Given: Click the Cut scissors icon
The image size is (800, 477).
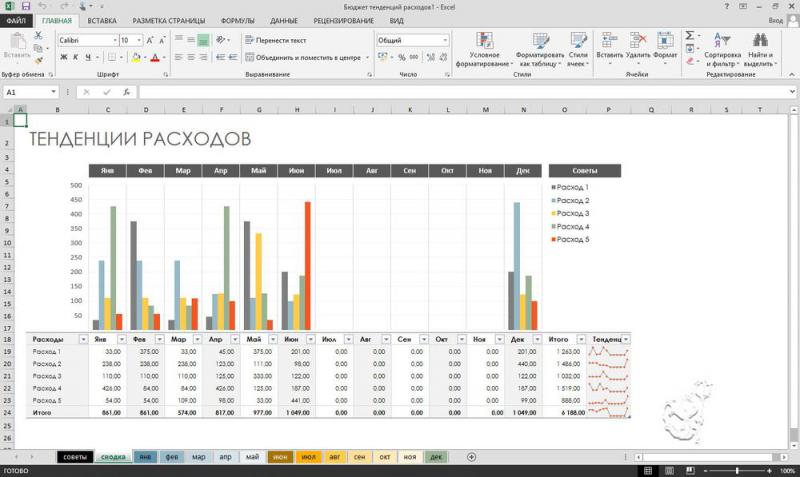Looking at the screenshot, I should click(x=38, y=36).
